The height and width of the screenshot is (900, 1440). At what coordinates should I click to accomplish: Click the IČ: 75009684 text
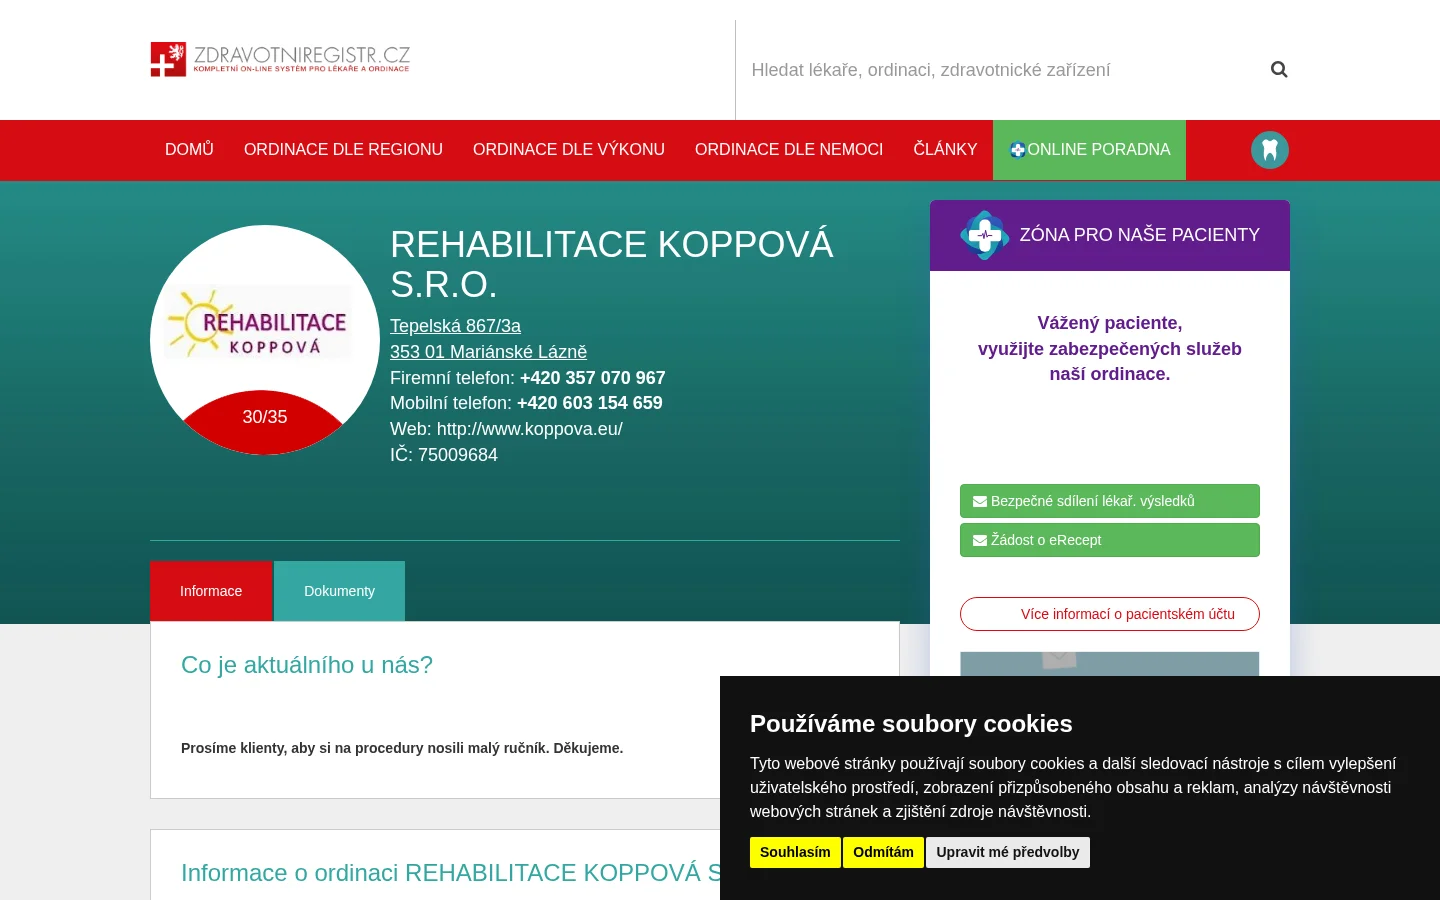pyautogui.click(x=444, y=455)
